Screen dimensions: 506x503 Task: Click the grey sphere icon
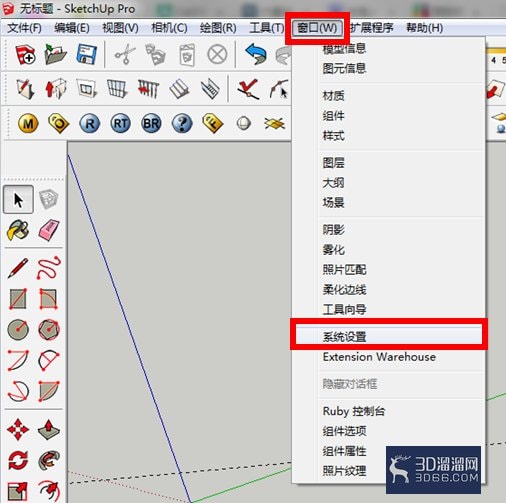point(244,124)
